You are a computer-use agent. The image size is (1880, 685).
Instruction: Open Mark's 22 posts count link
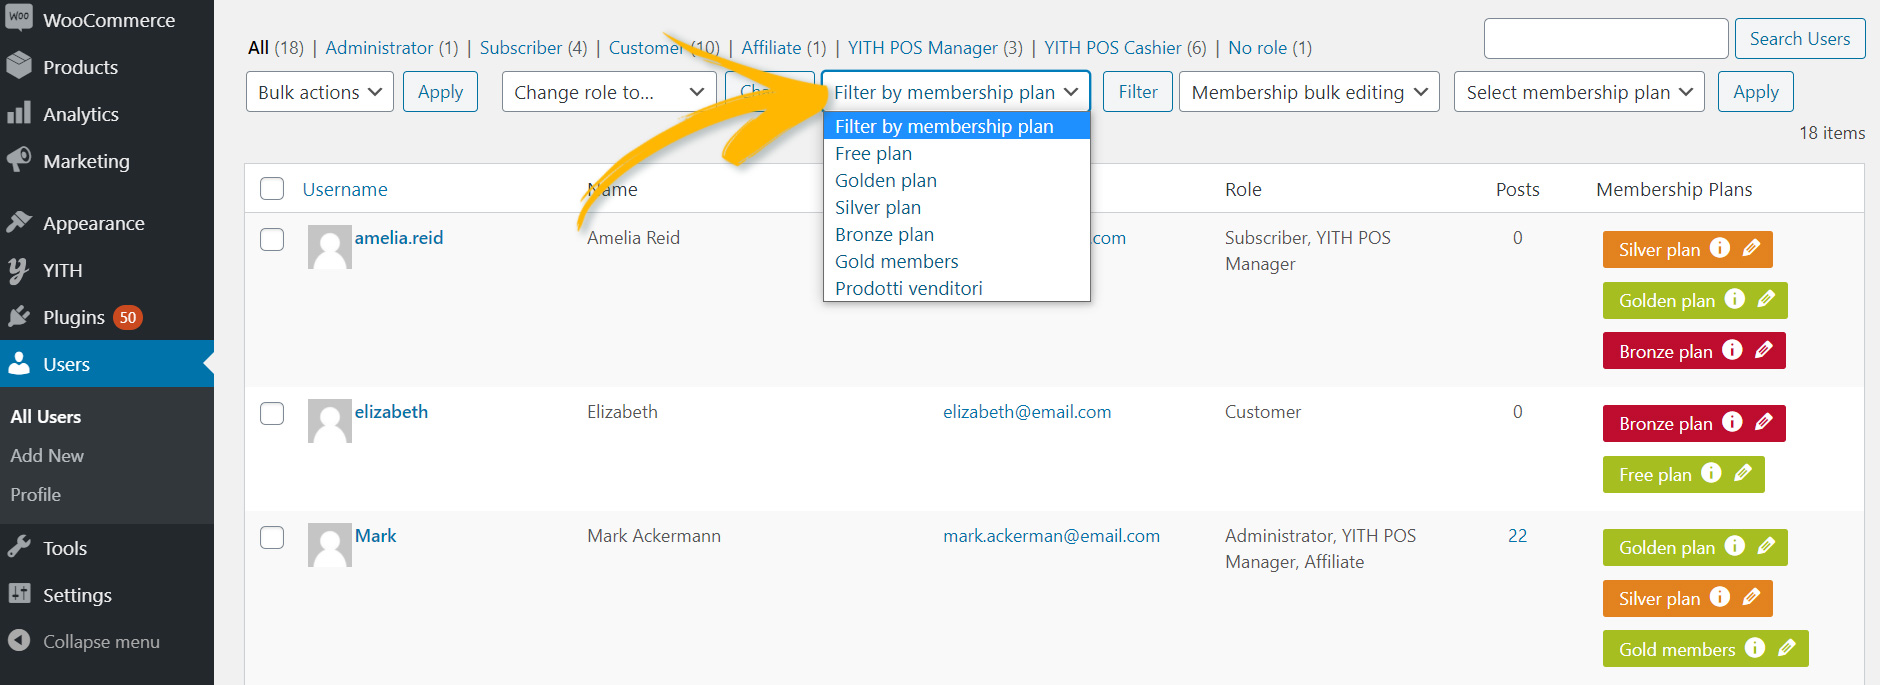click(x=1518, y=535)
